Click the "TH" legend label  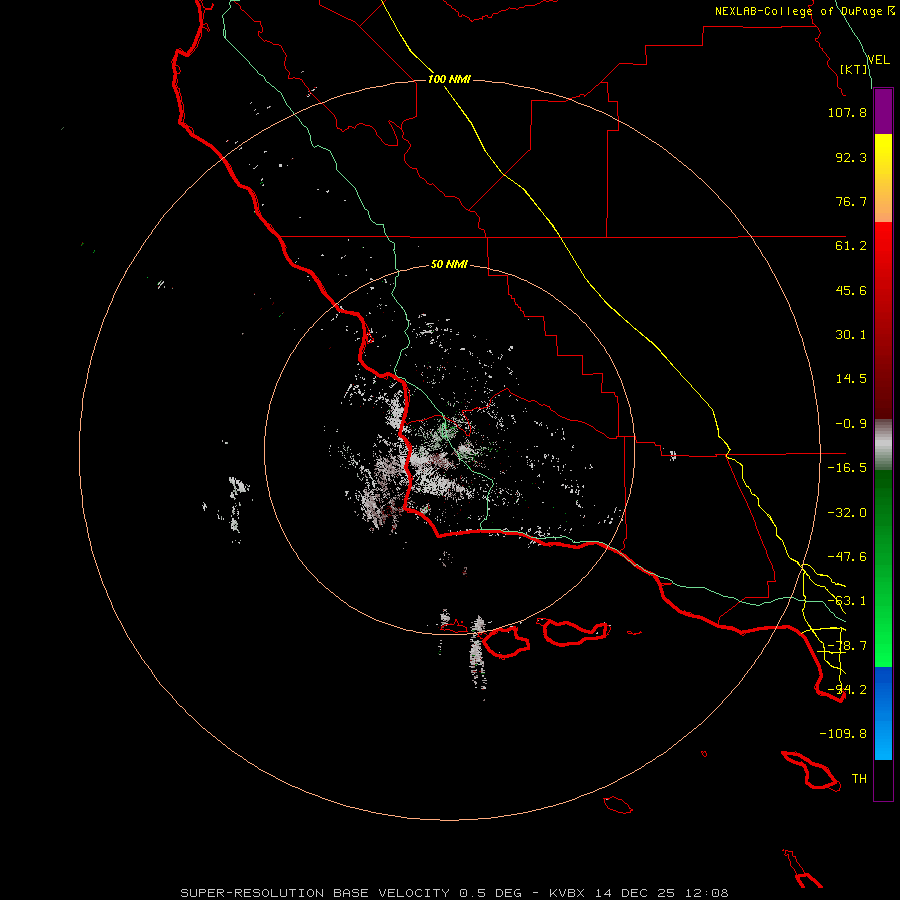coord(859,779)
